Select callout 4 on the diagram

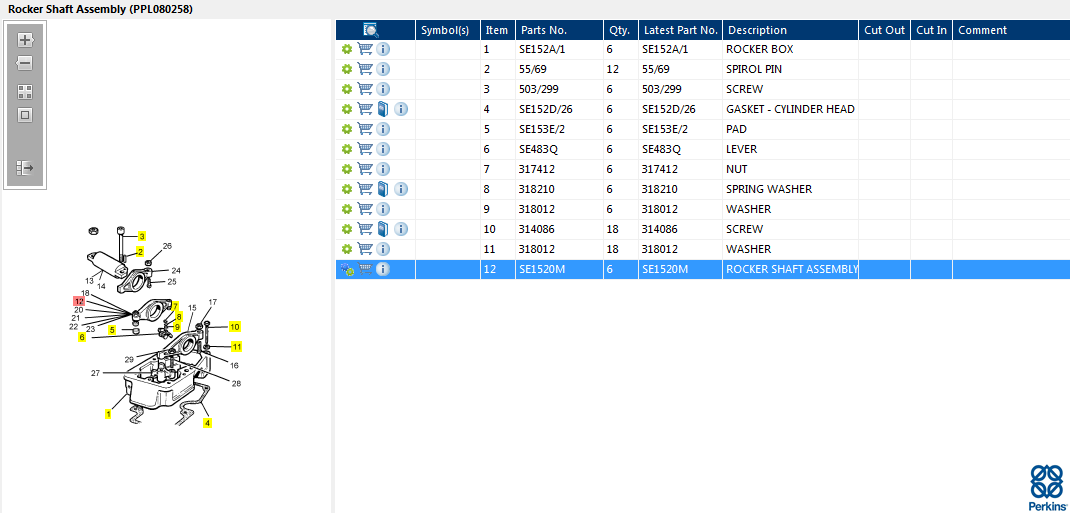tap(207, 423)
